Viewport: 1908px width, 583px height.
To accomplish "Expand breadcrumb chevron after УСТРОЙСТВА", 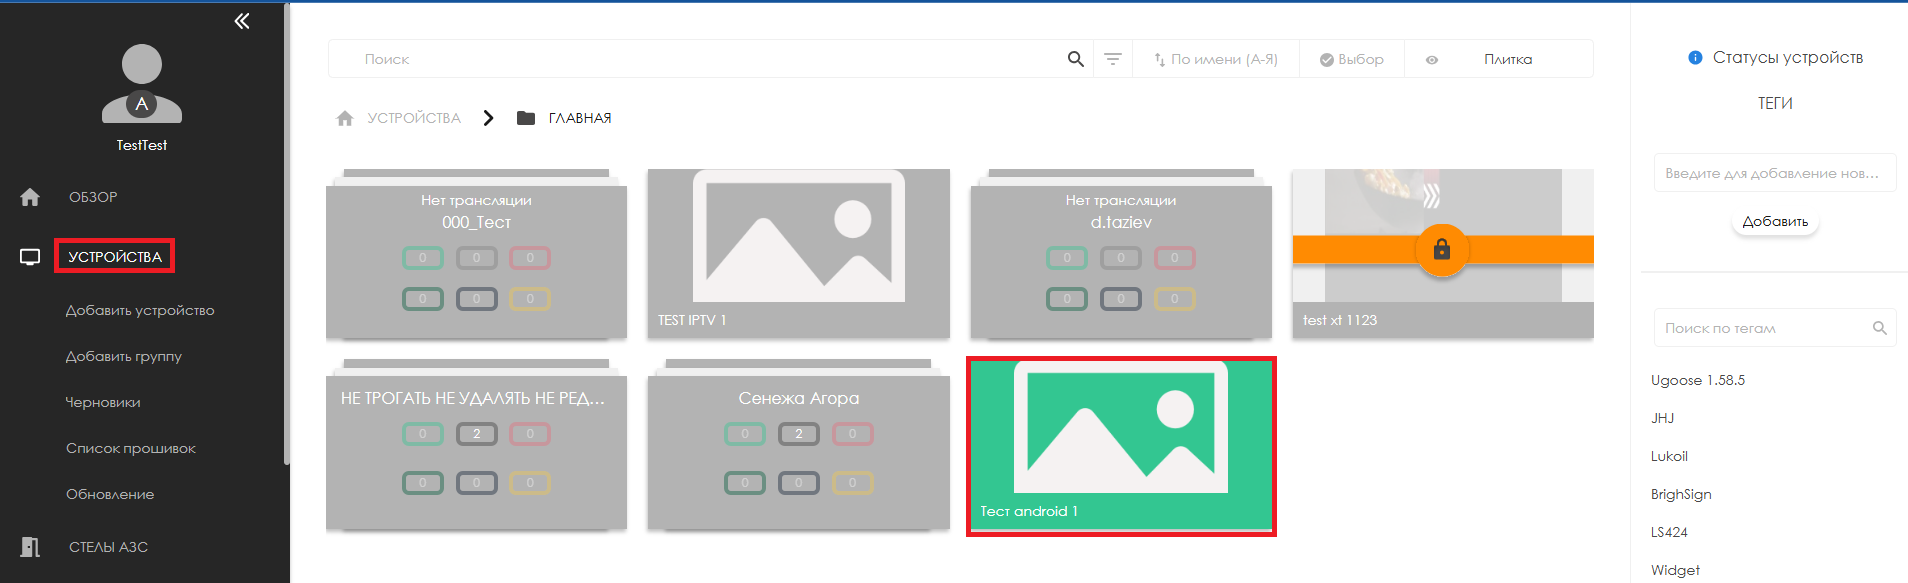I will [488, 118].
